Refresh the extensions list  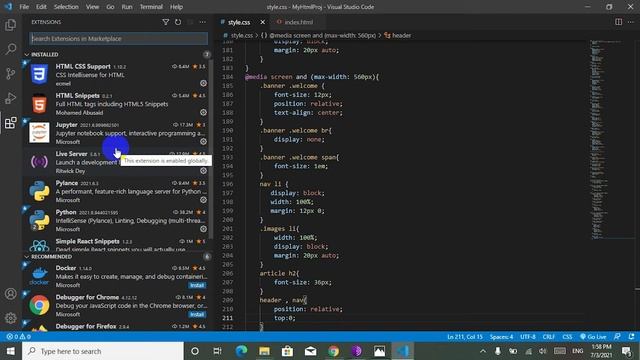178,22
